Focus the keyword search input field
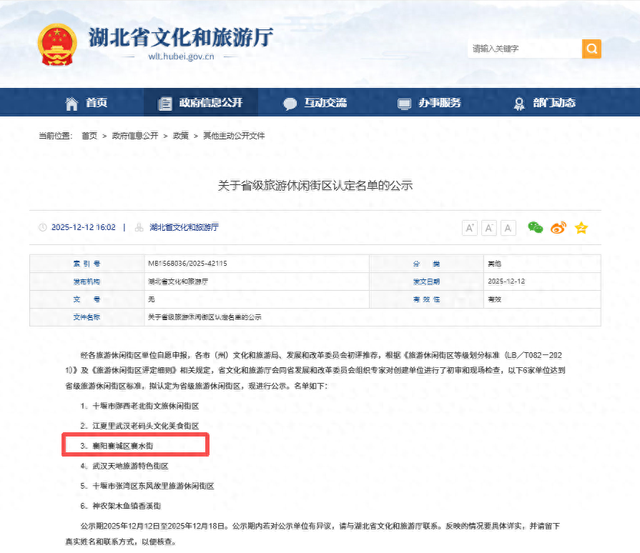This screenshot has width=640, height=553. click(x=525, y=49)
